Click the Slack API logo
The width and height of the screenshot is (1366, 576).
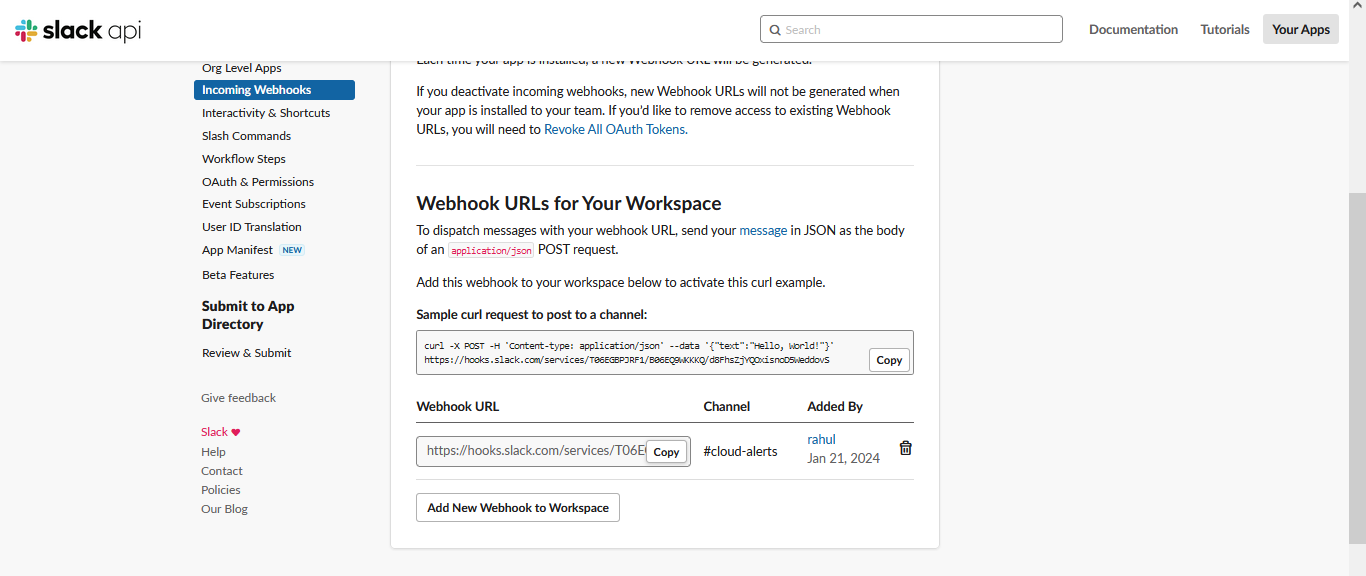76,29
